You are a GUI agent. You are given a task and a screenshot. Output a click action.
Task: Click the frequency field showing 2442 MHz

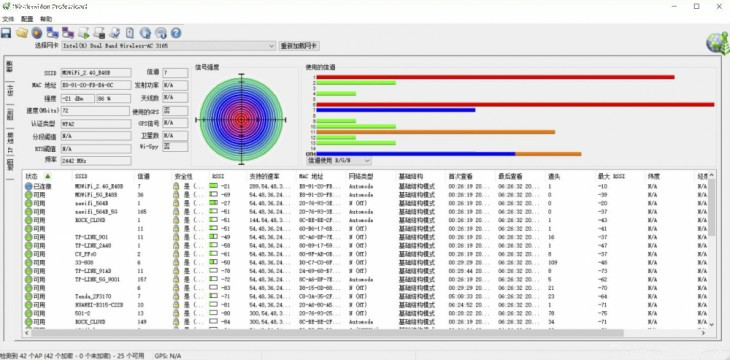[96, 161]
